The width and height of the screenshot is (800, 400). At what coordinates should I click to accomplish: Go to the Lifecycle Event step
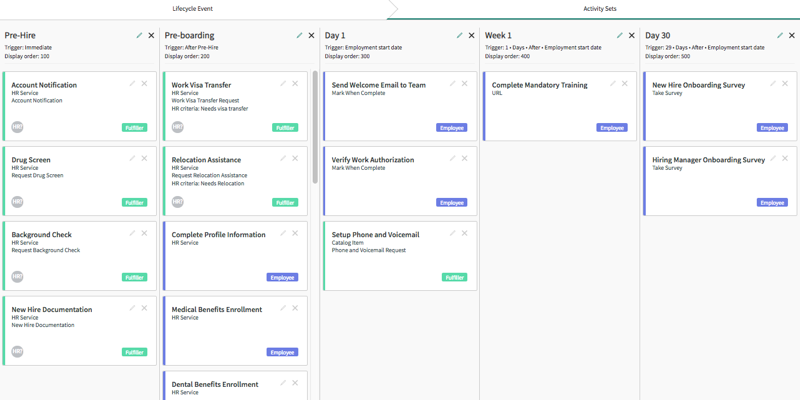(192, 9)
